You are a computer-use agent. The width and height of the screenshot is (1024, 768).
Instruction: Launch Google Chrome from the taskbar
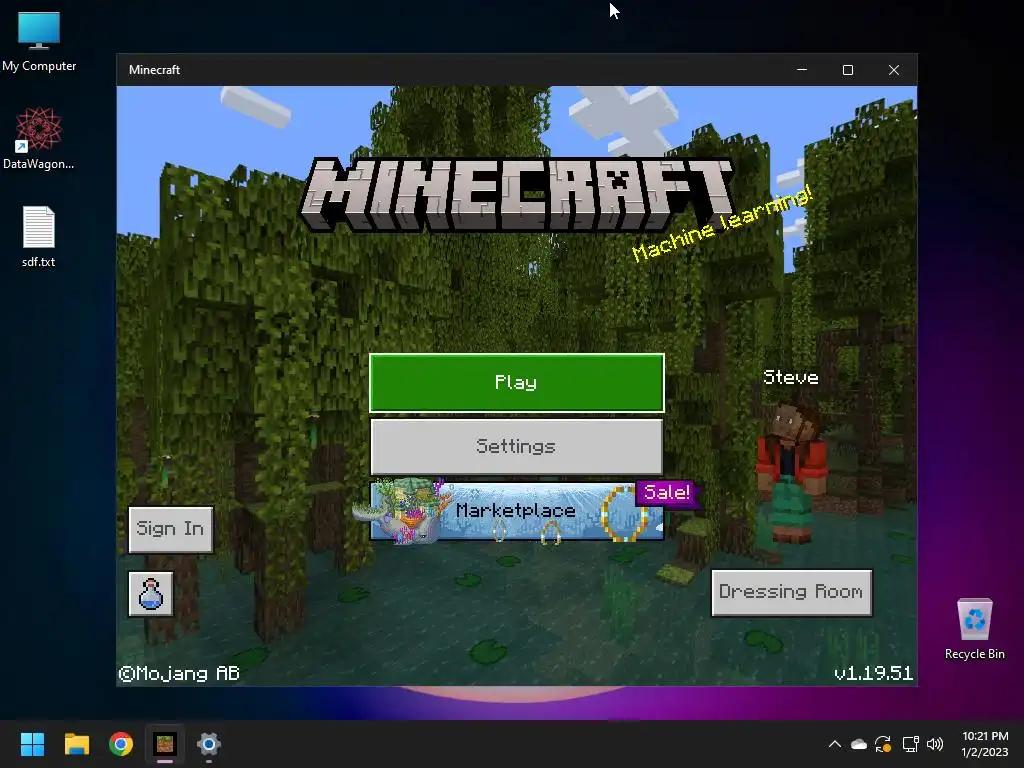click(x=121, y=744)
